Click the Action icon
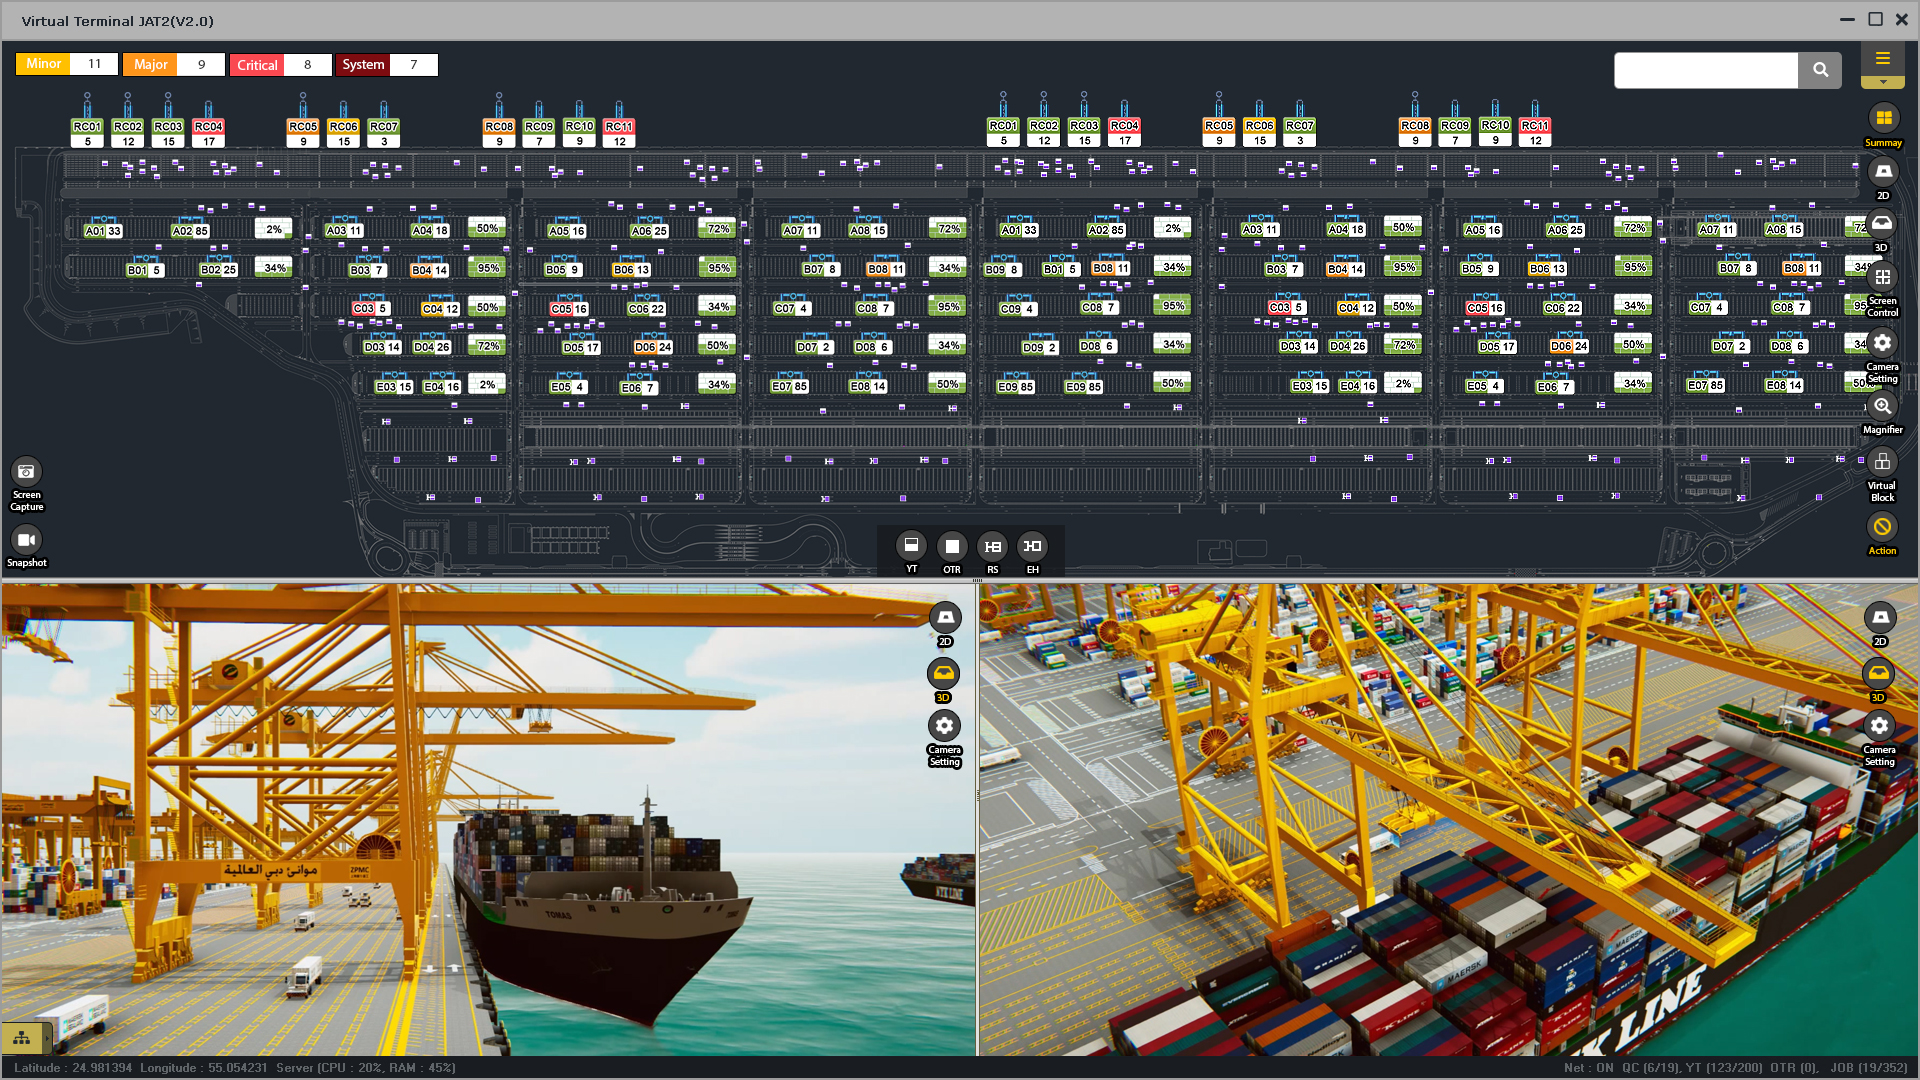 1882,527
